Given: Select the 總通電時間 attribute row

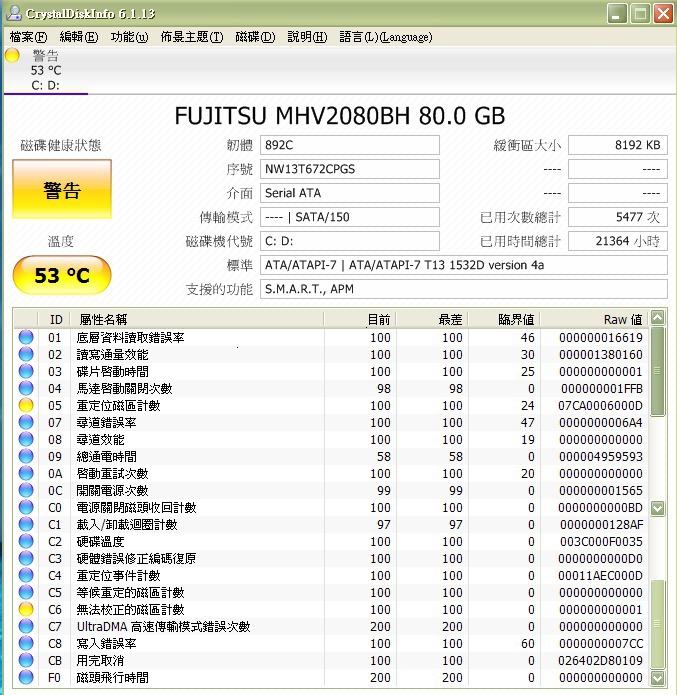Looking at the screenshot, I should coord(331,456).
